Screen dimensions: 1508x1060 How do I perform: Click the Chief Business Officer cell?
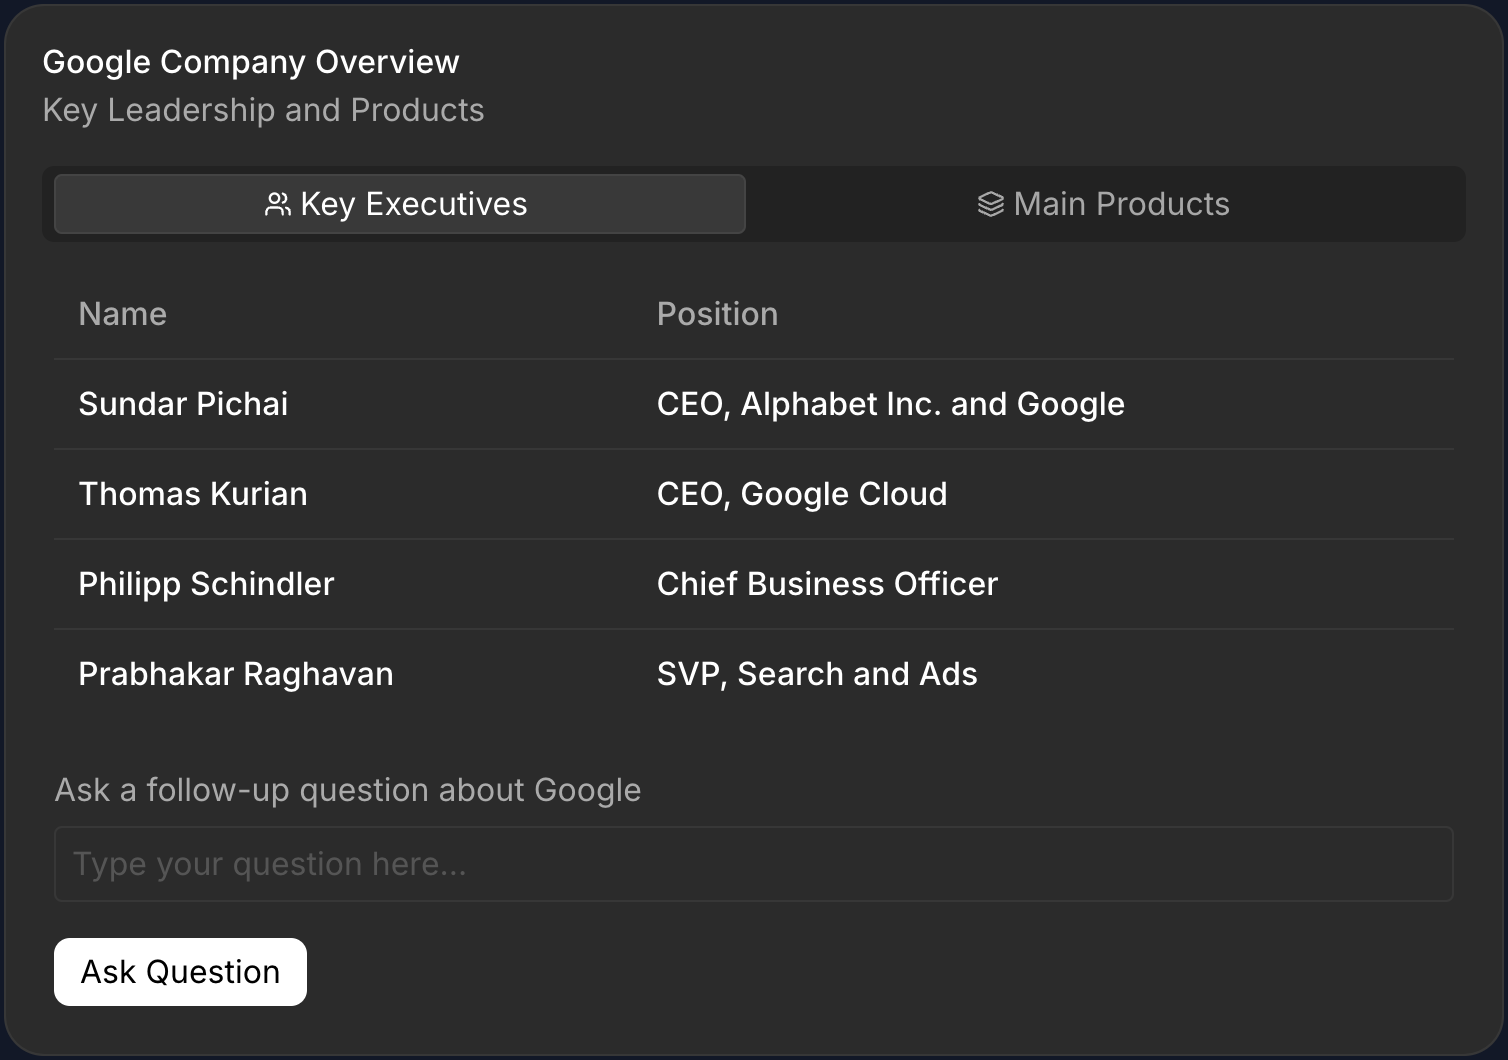point(827,584)
